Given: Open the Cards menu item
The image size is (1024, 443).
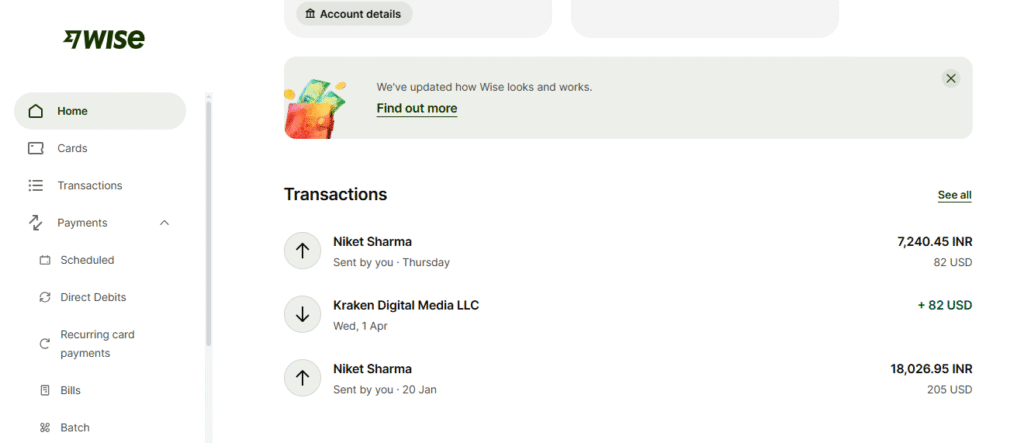Looking at the screenshot, I should (72, 148).
